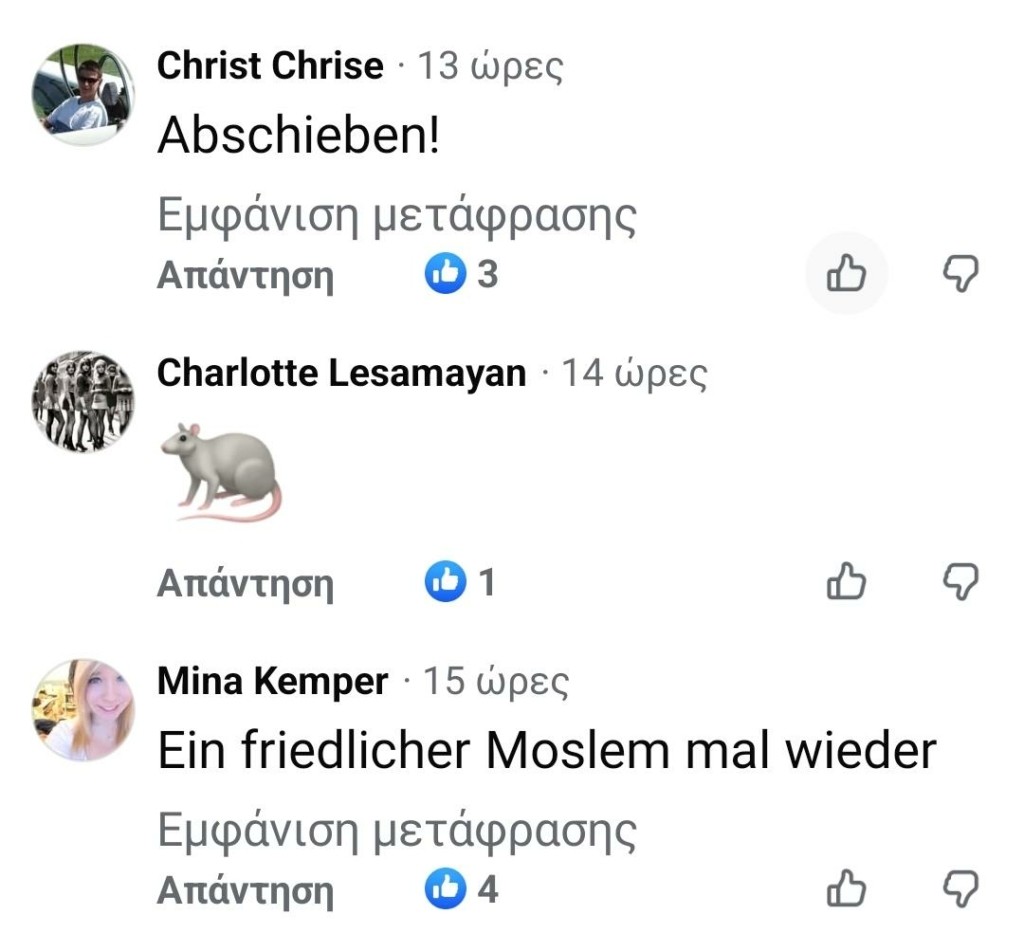Open the Mina Kemper profile name link
Screen dimensions: 1024x933
[x=273, y=681]
